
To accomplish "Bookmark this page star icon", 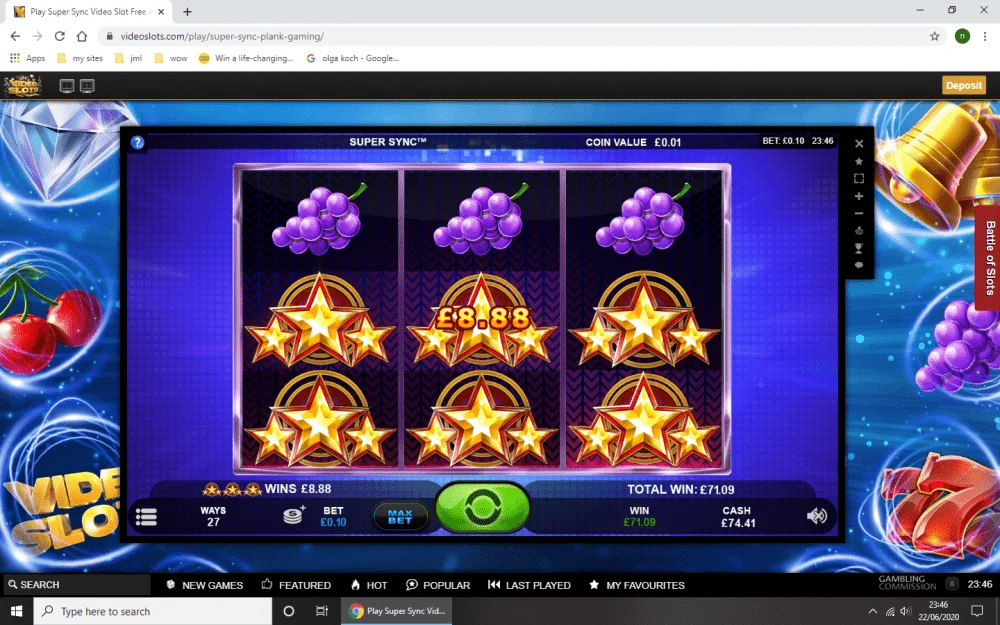I will pos(934,36).
